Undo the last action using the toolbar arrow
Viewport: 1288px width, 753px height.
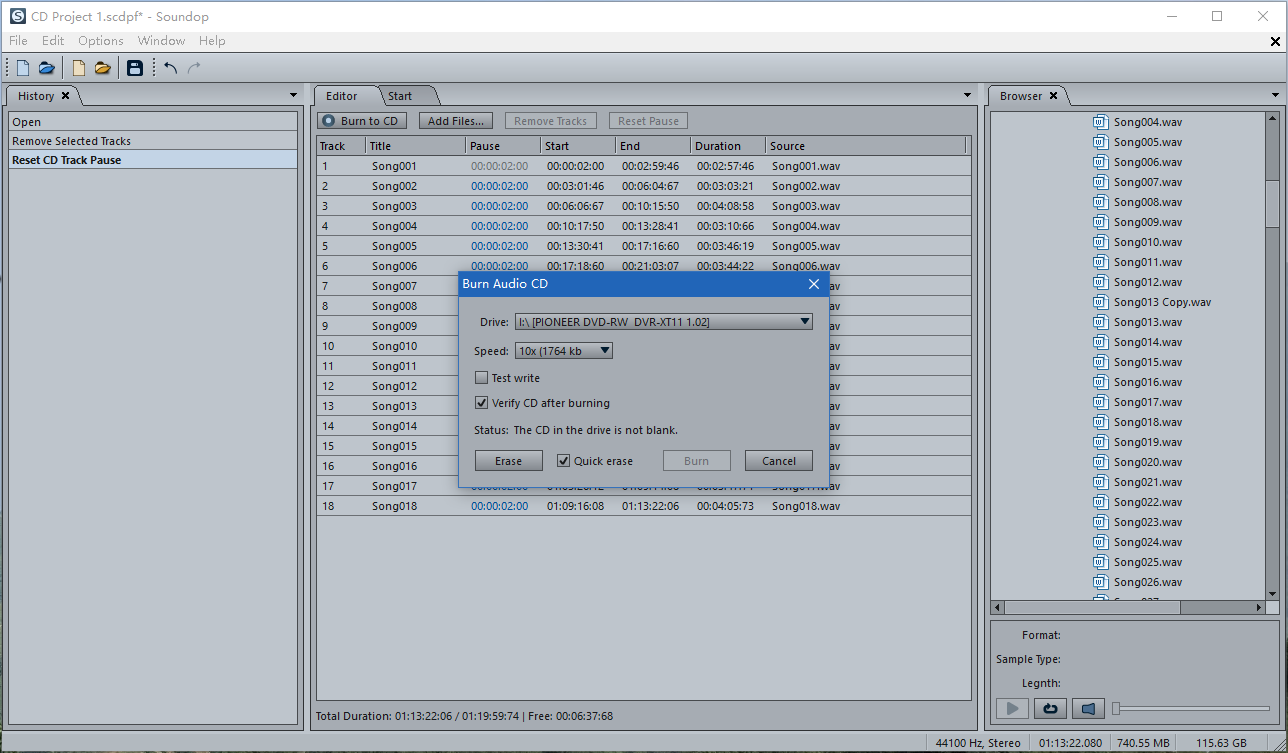pyautogui.click(x=171, y=68)
